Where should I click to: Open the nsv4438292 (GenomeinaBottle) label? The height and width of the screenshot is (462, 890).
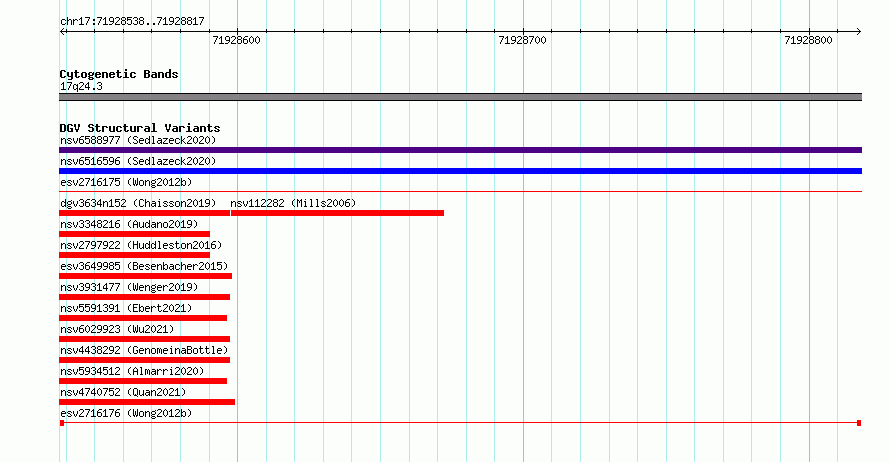click(144, 350)
